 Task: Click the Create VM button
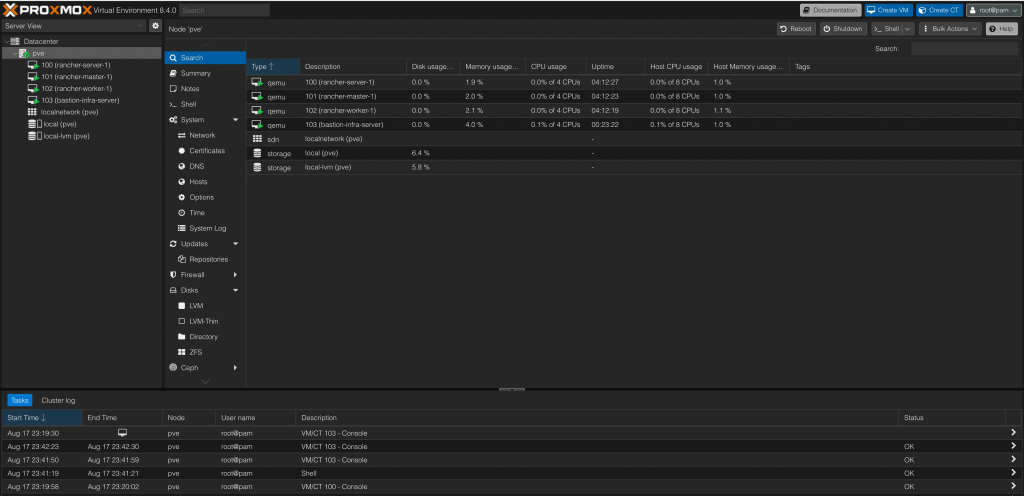point(889,10)
